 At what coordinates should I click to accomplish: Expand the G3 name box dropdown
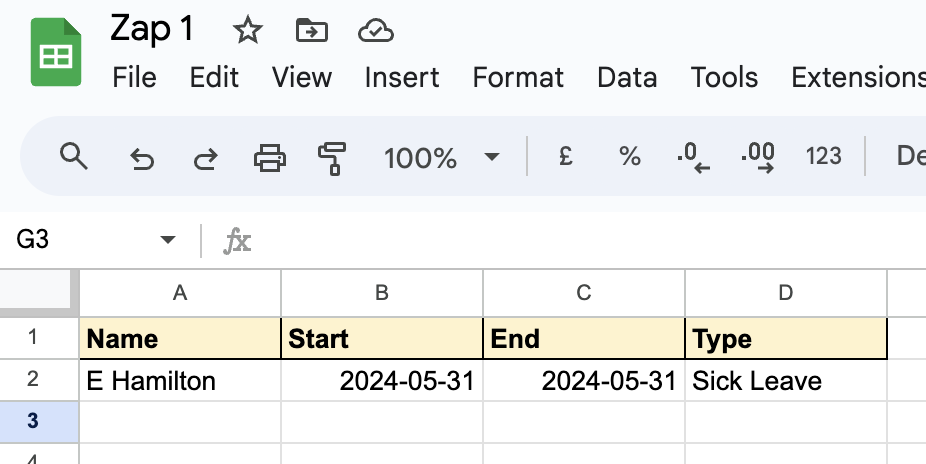[168, 240]
